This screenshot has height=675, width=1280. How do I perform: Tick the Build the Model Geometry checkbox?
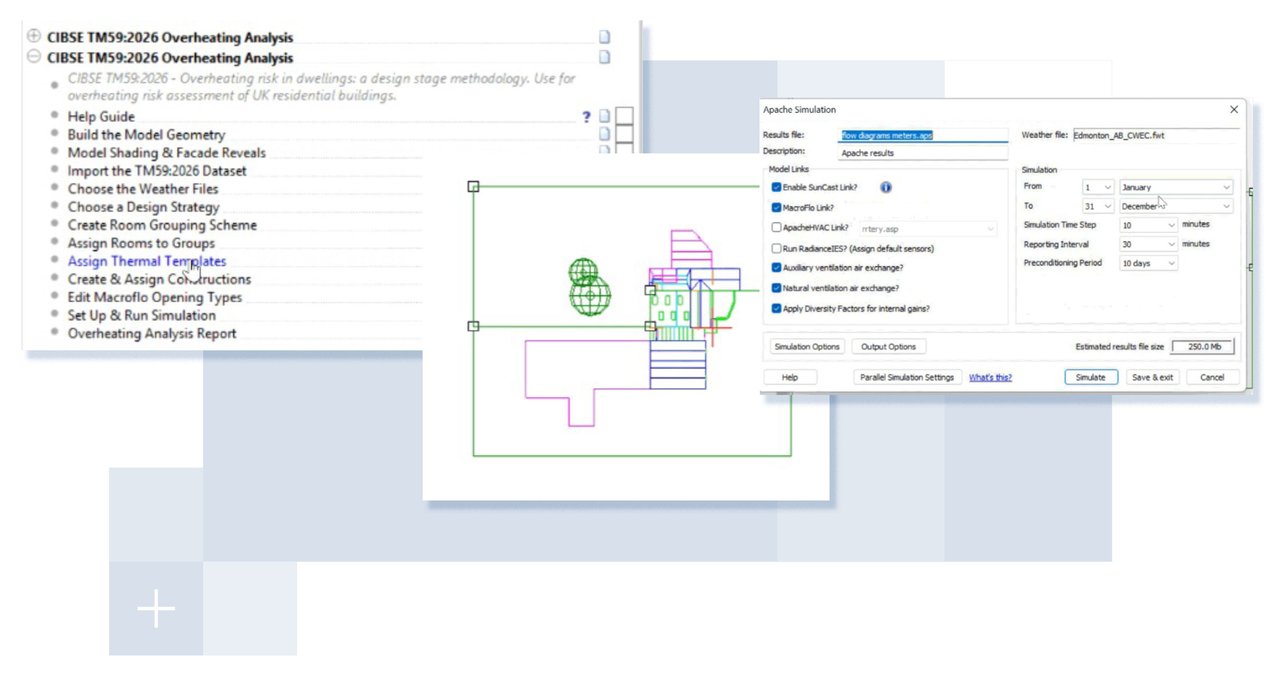click(625, 134)
